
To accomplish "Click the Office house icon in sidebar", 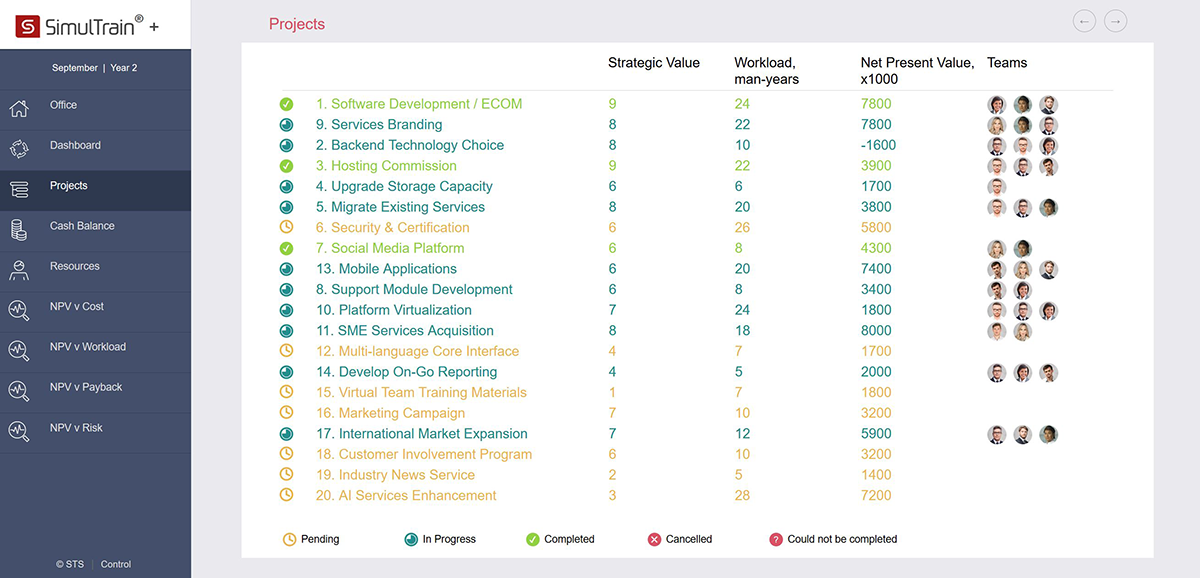I will click(19, 108).
